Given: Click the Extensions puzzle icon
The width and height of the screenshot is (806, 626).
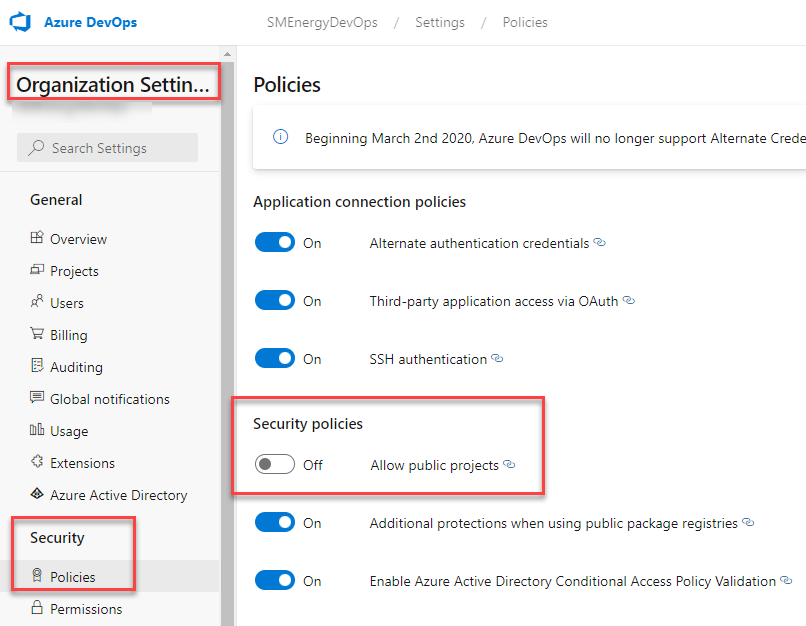Looking at the screenshot, I should [x=37, y=462].
